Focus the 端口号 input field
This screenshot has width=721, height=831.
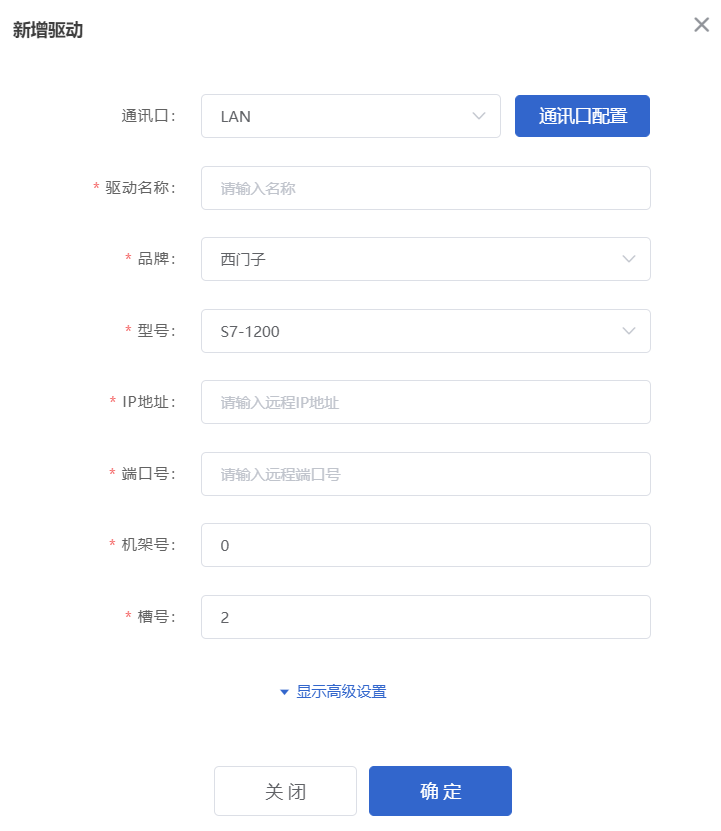click(426, 474)
